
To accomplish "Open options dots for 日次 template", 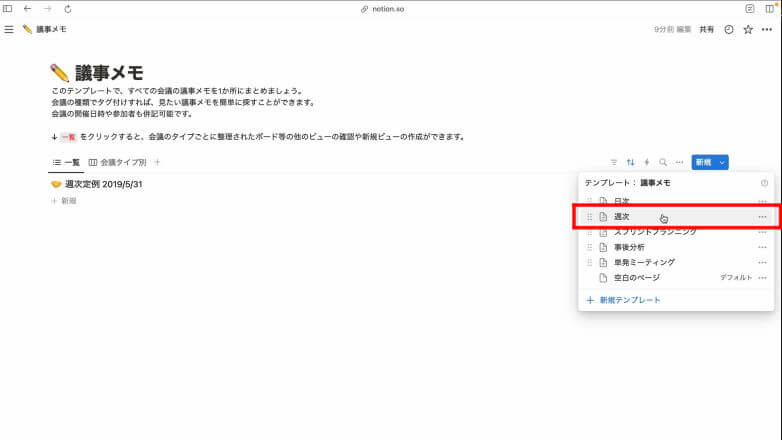I will [x=762, y=202].
